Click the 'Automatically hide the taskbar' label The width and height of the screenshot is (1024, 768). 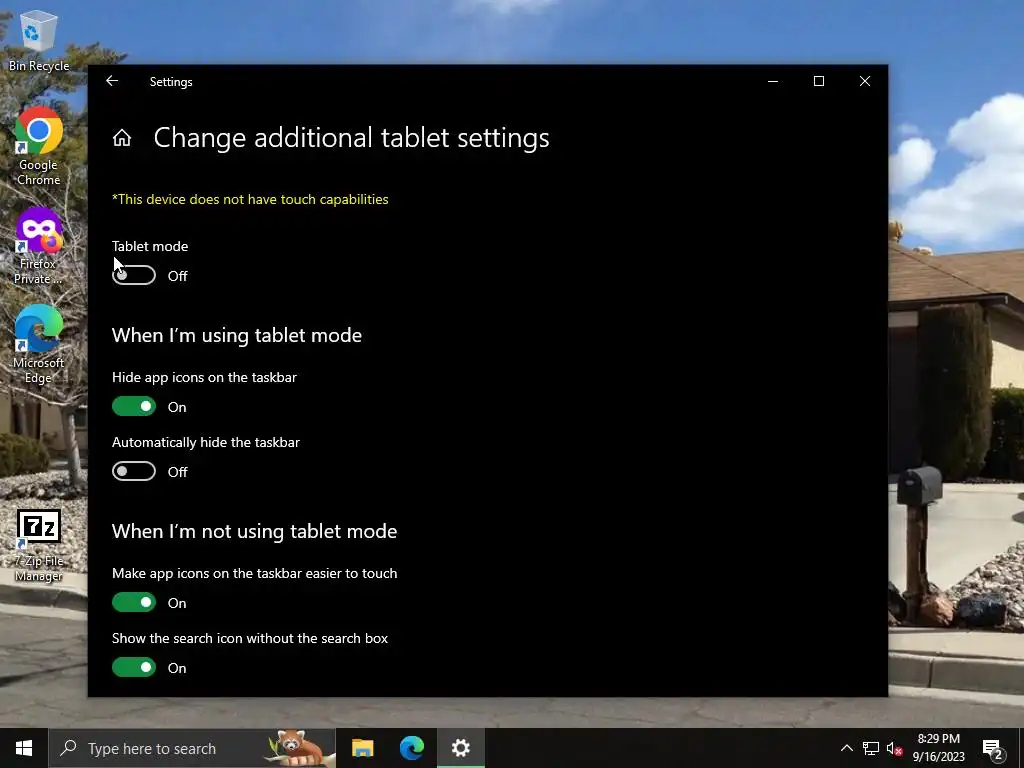[206, 442]
